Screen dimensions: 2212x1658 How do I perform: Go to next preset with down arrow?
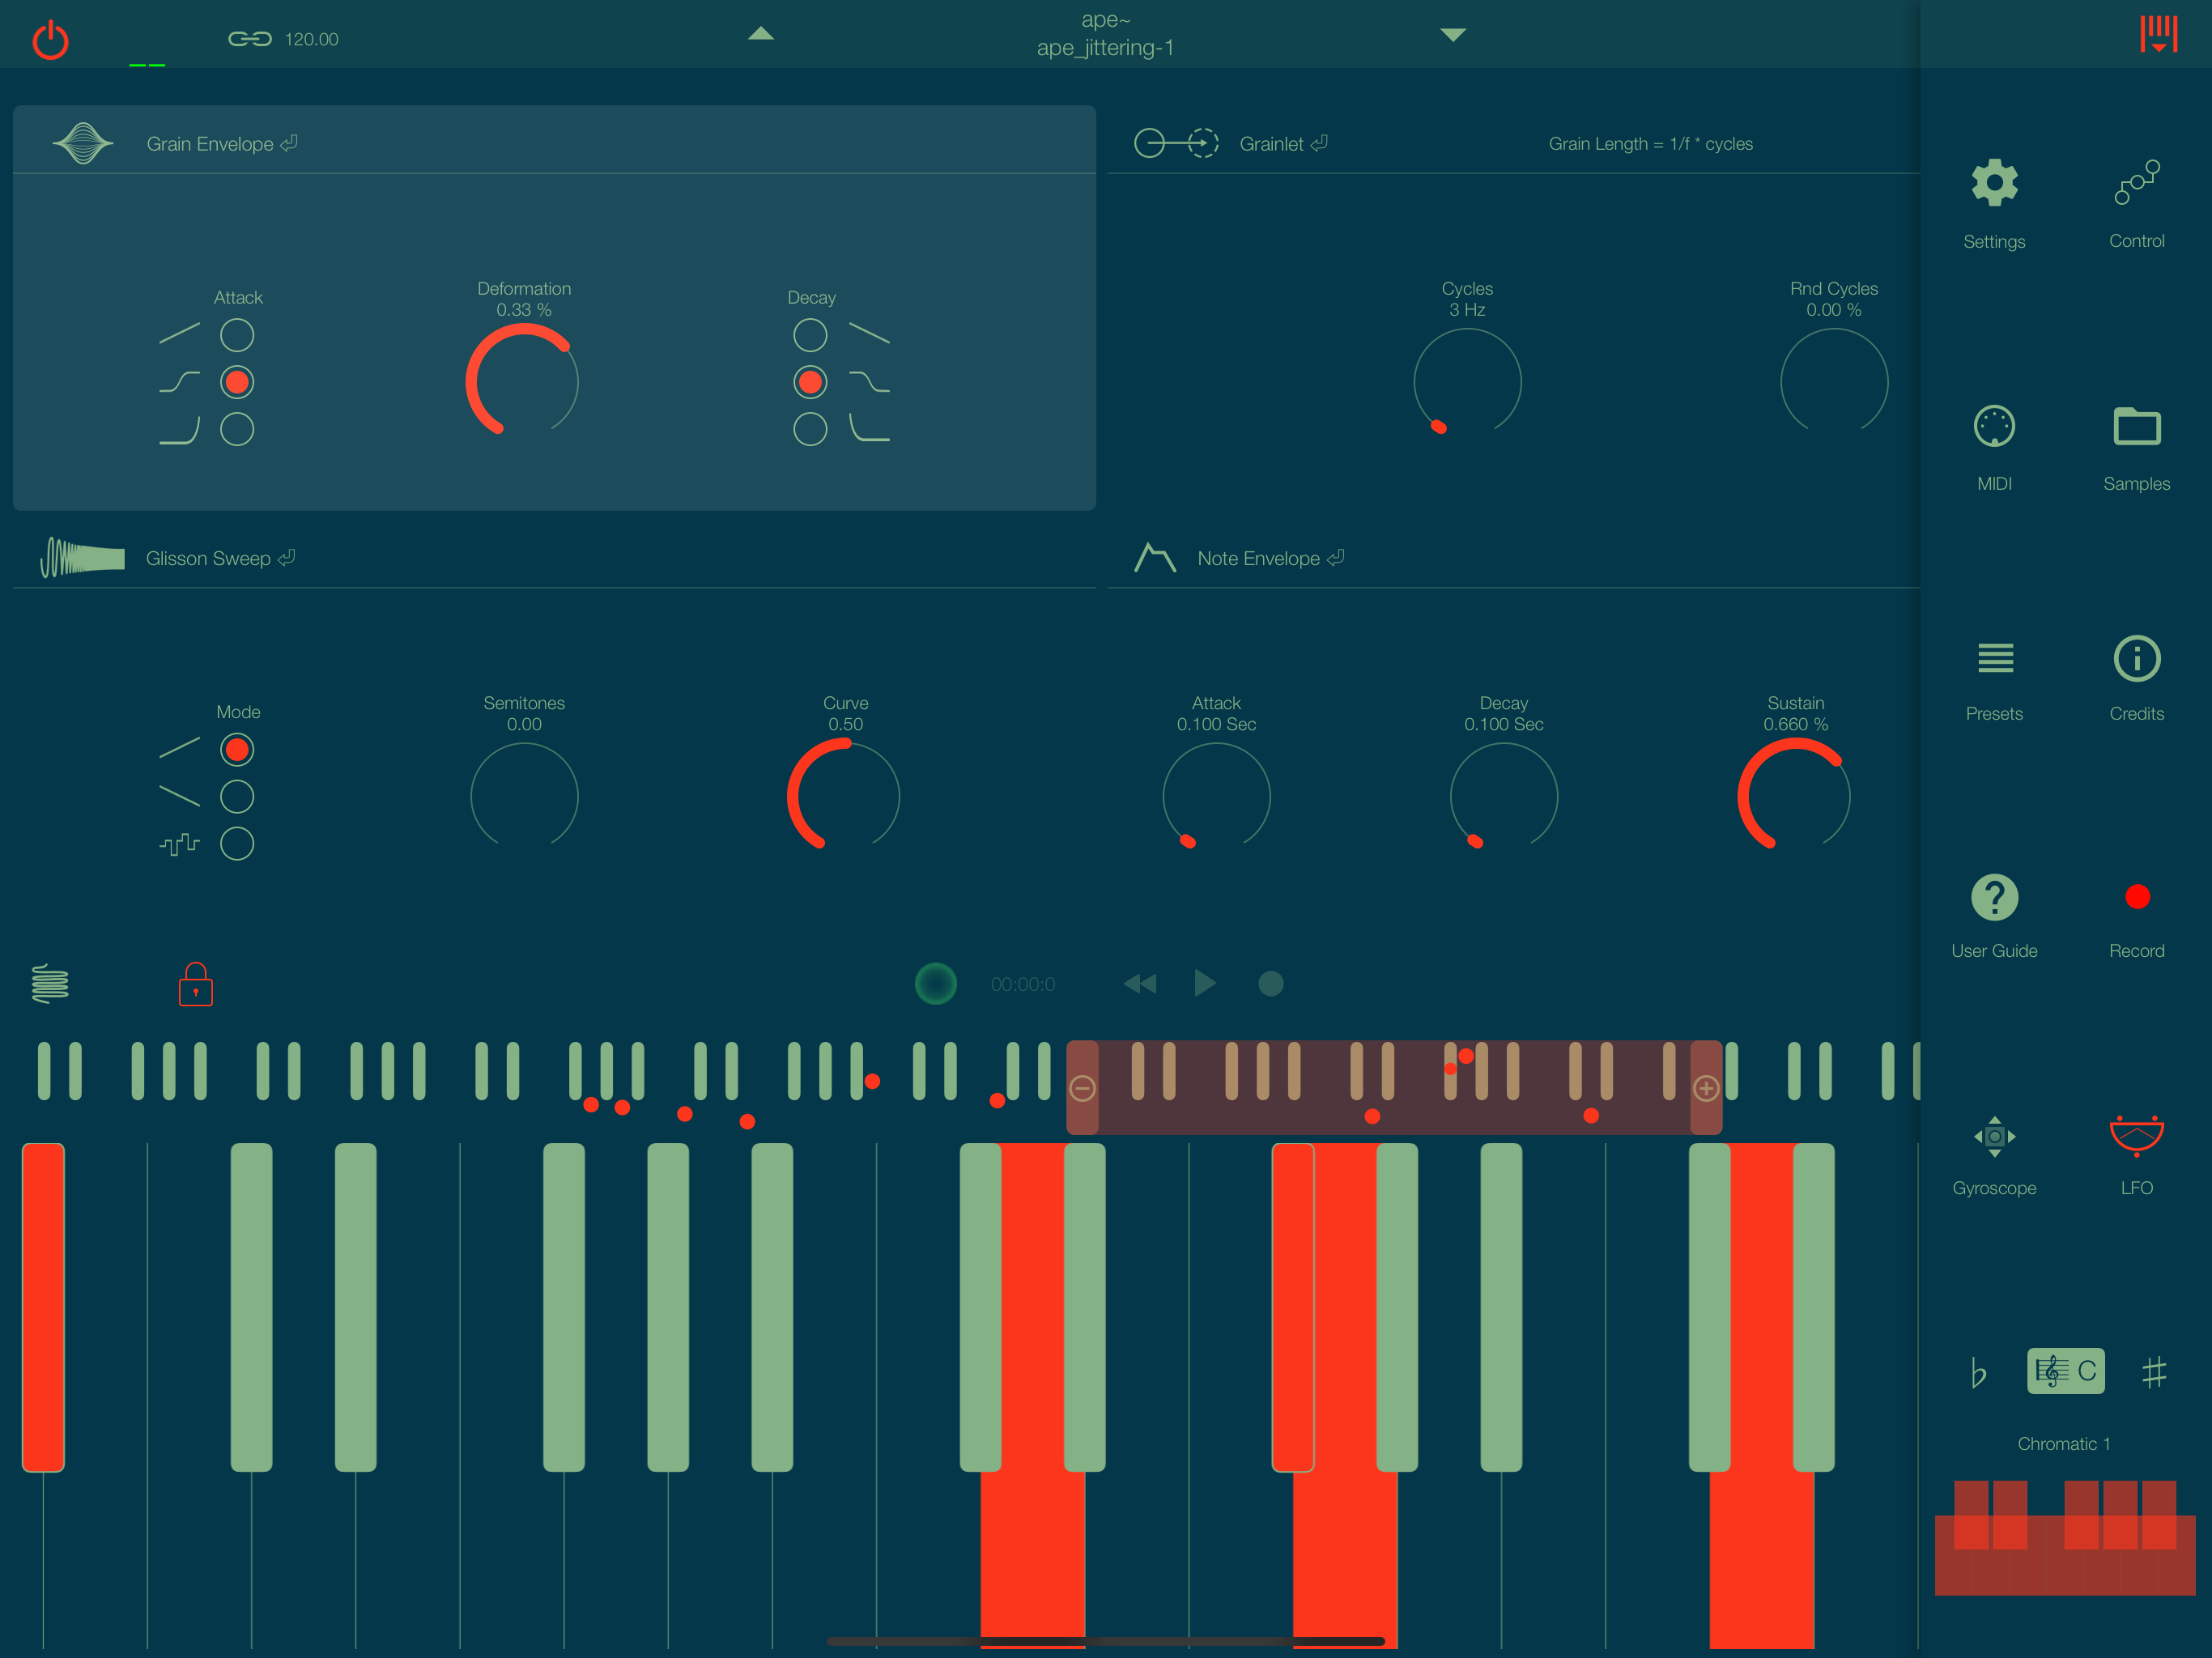click(x=1453, y=35)
